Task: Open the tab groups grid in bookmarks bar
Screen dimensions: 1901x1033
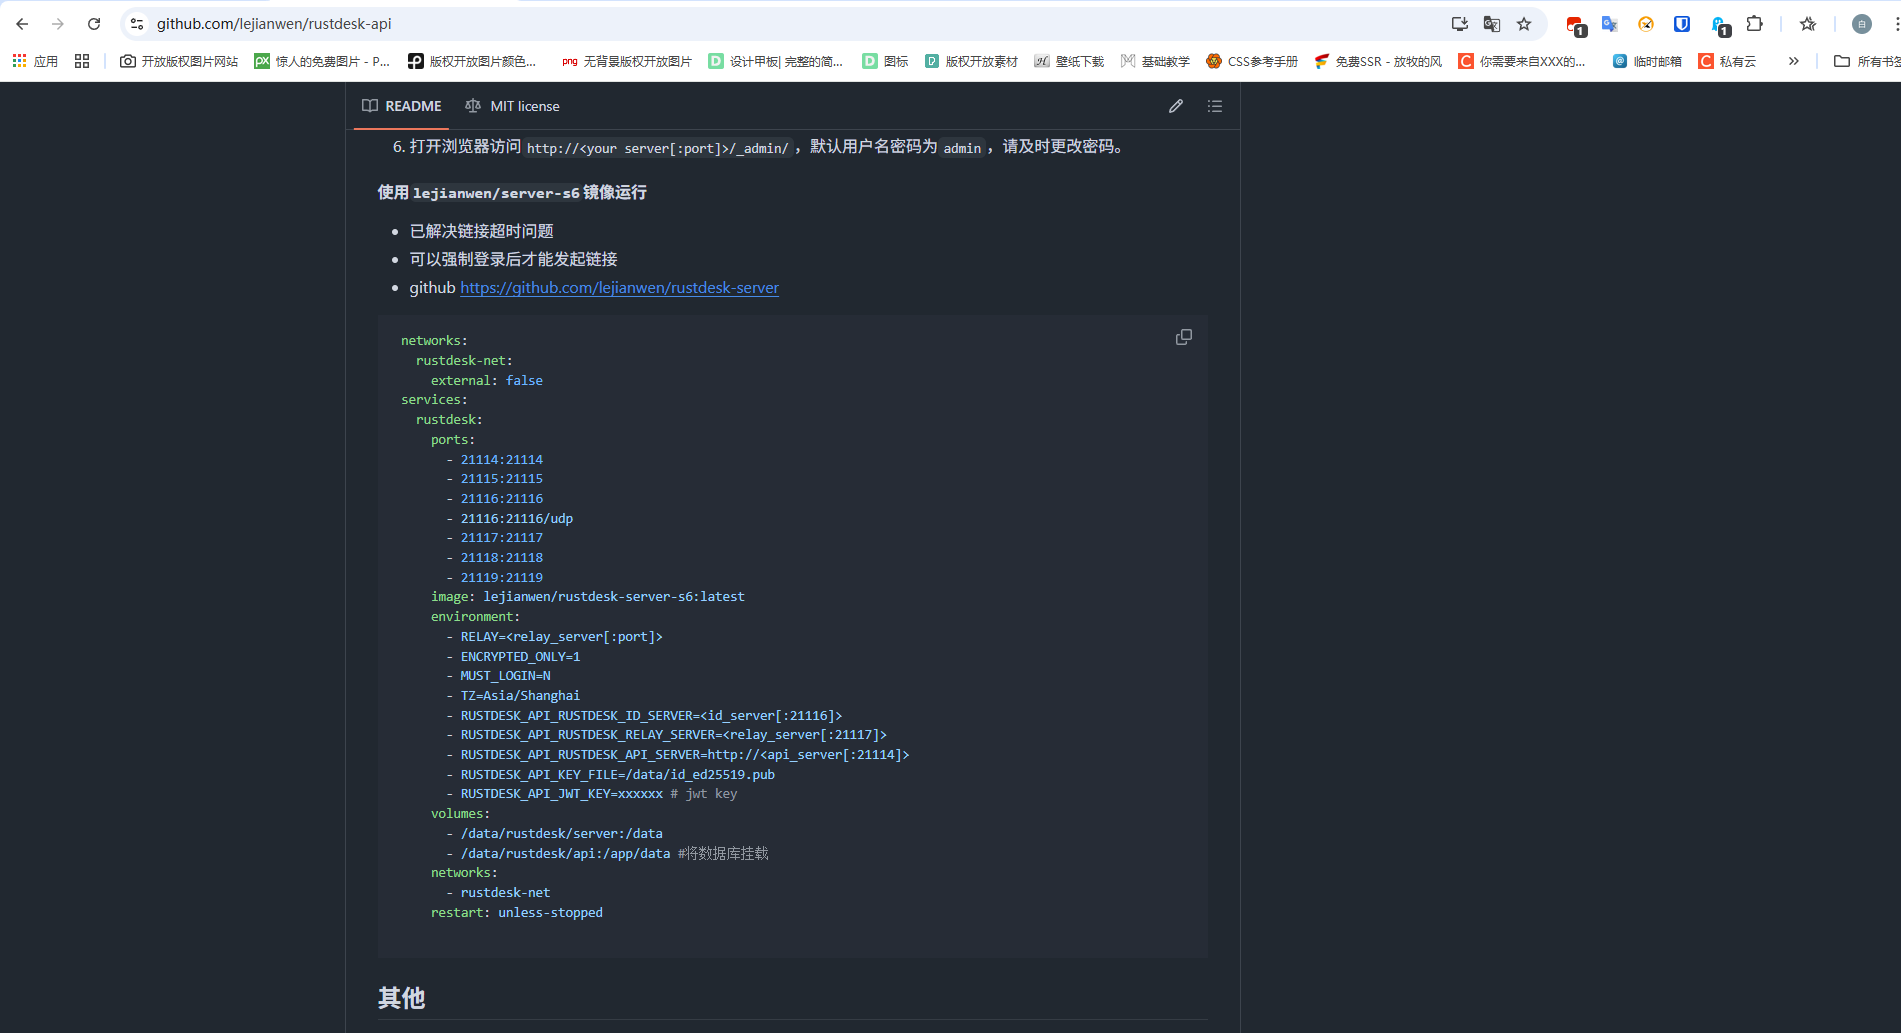Action: click(82, 61)
